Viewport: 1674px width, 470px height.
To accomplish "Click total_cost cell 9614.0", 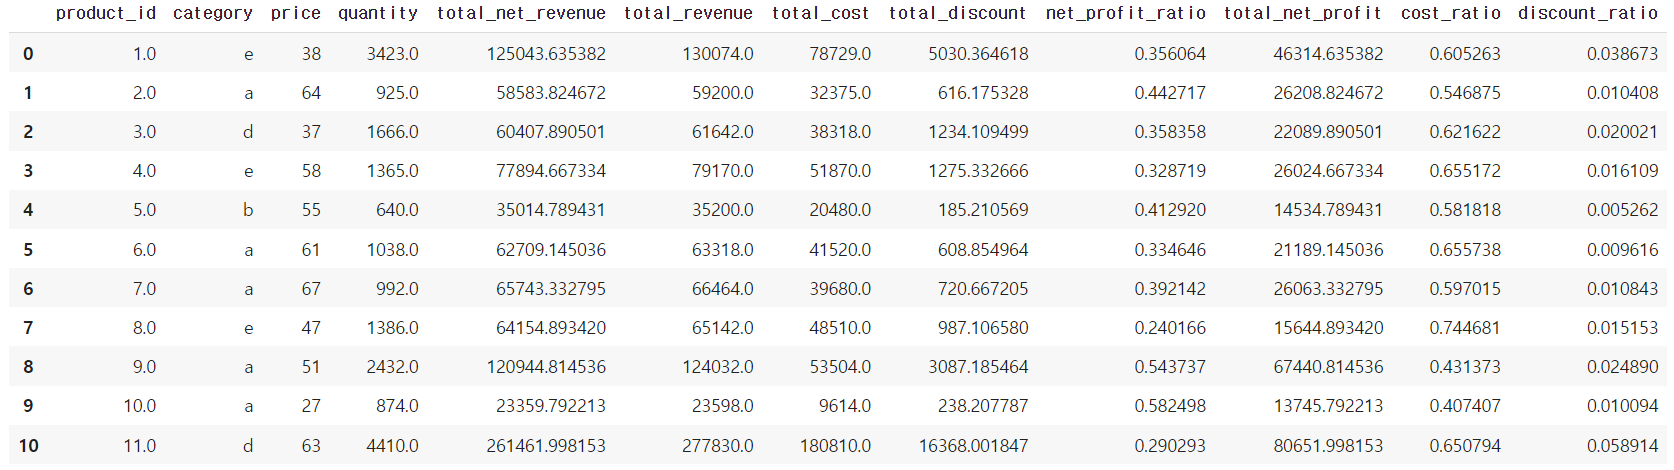I will tap(845, 406).
